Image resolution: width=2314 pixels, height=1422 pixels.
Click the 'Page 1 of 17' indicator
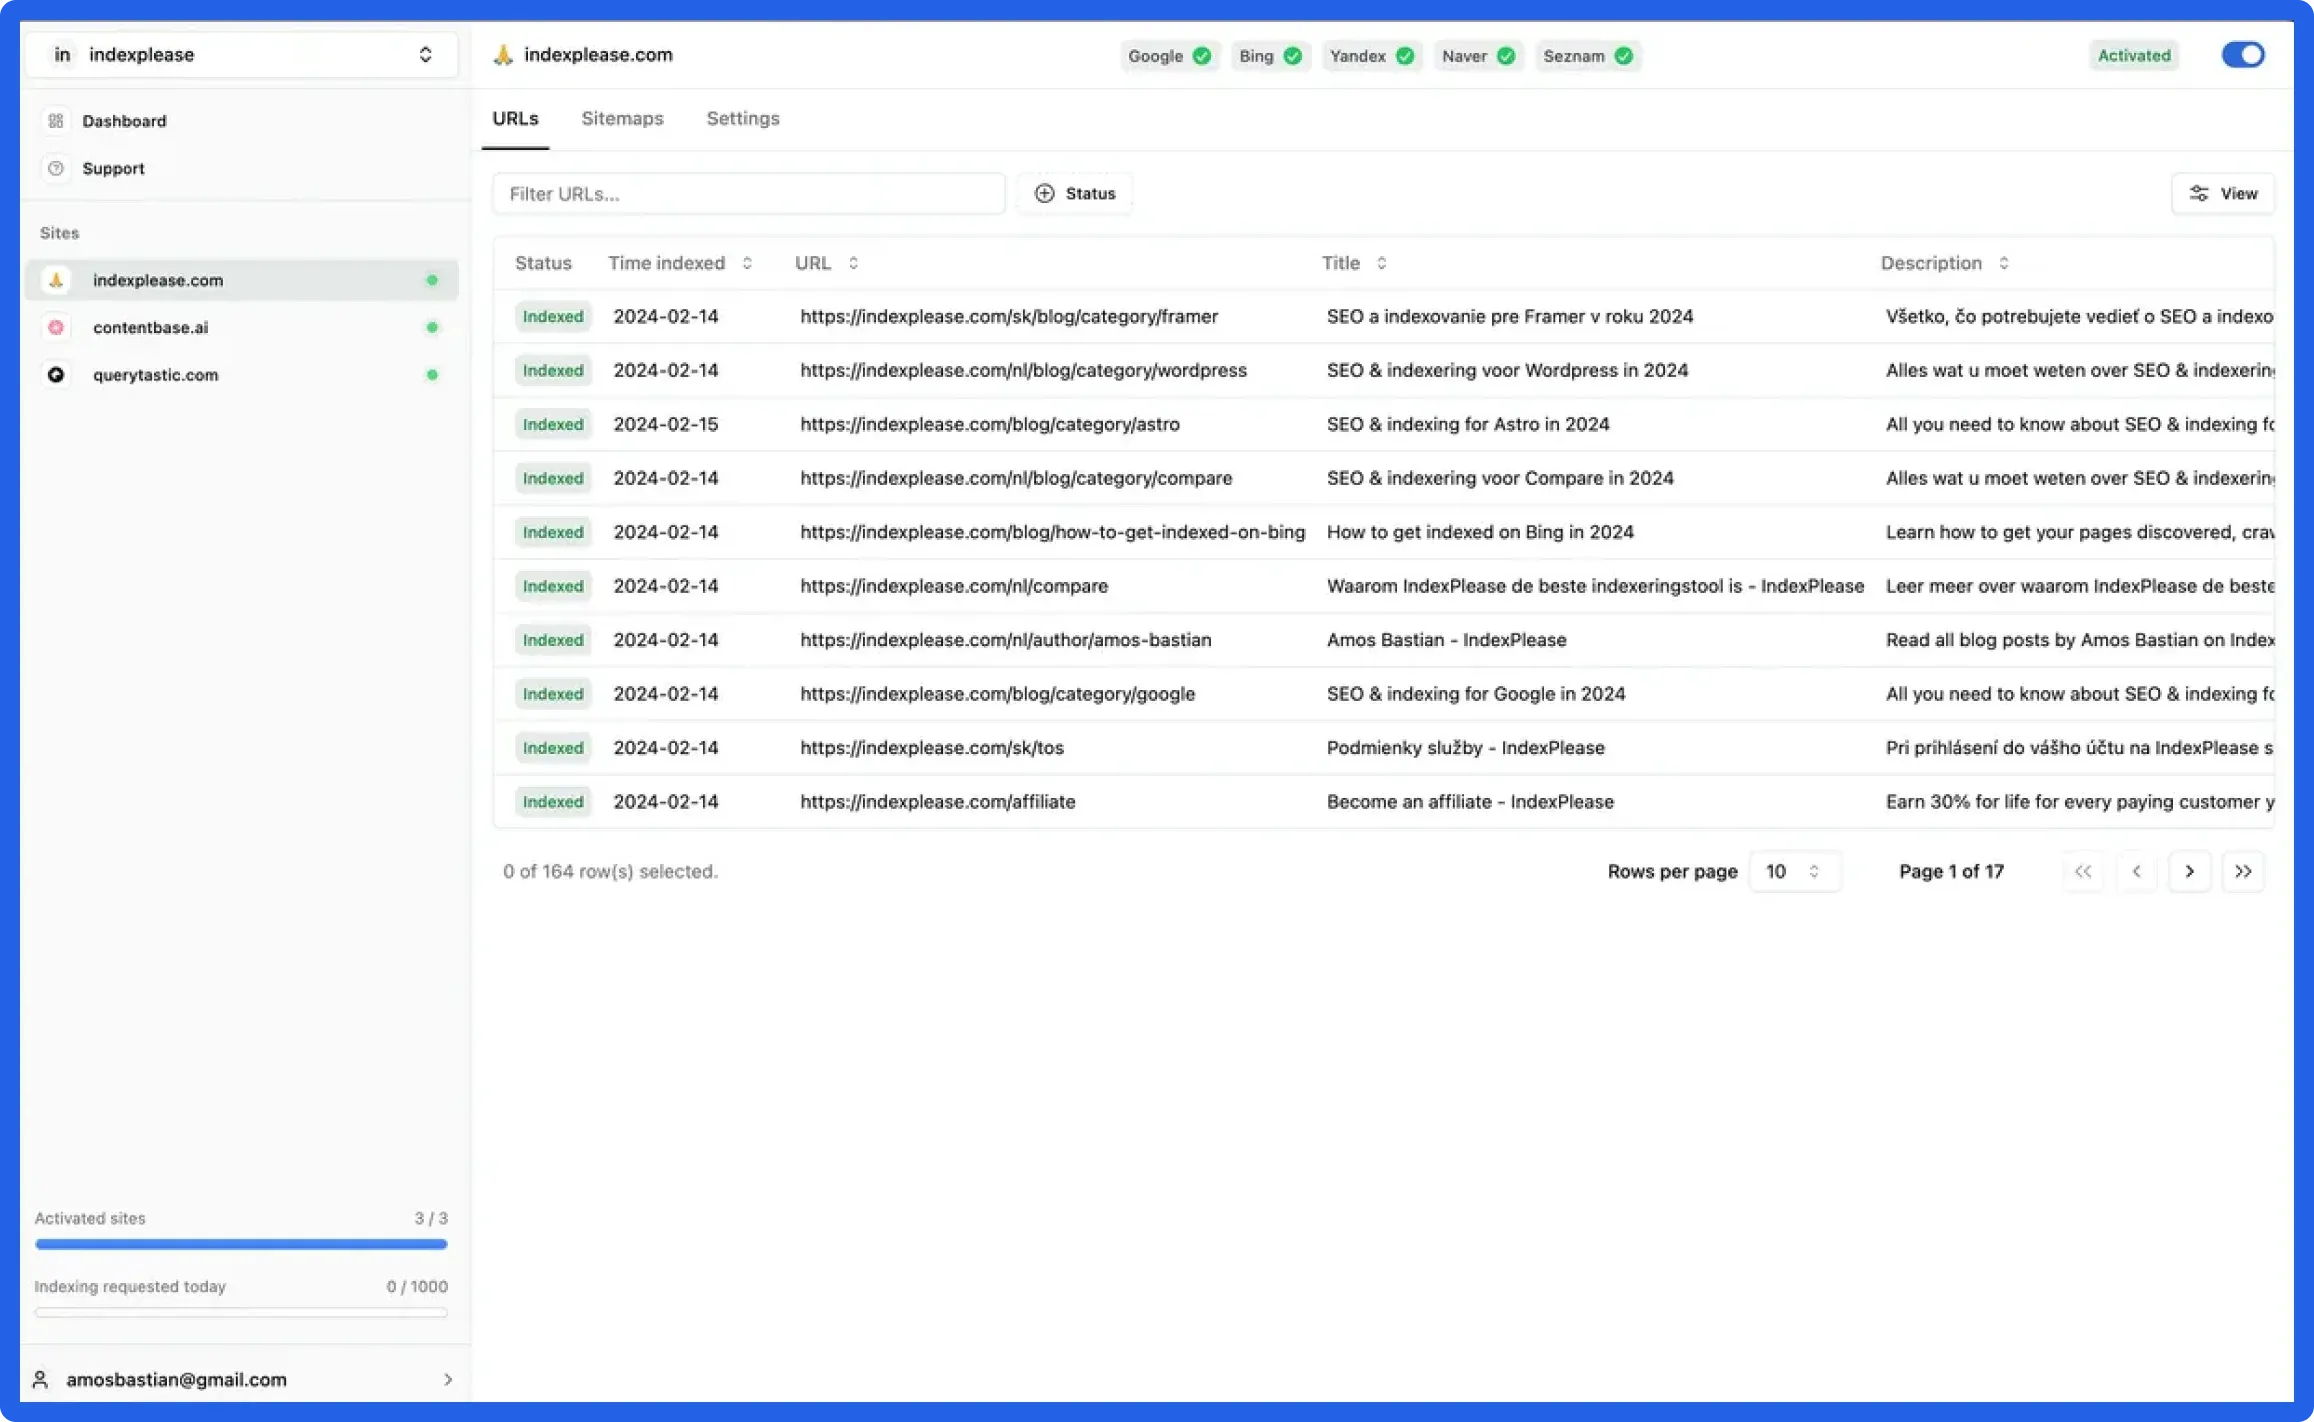tap(1951, 871)
